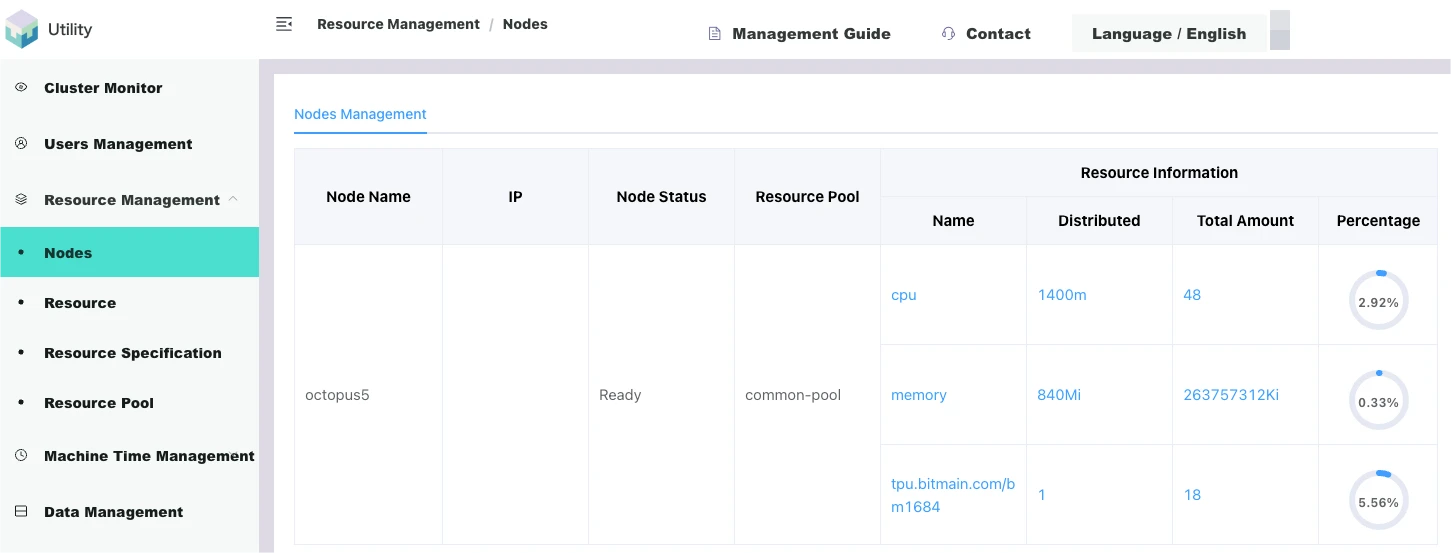Click the user icon beside Users Management

point(21,144)
